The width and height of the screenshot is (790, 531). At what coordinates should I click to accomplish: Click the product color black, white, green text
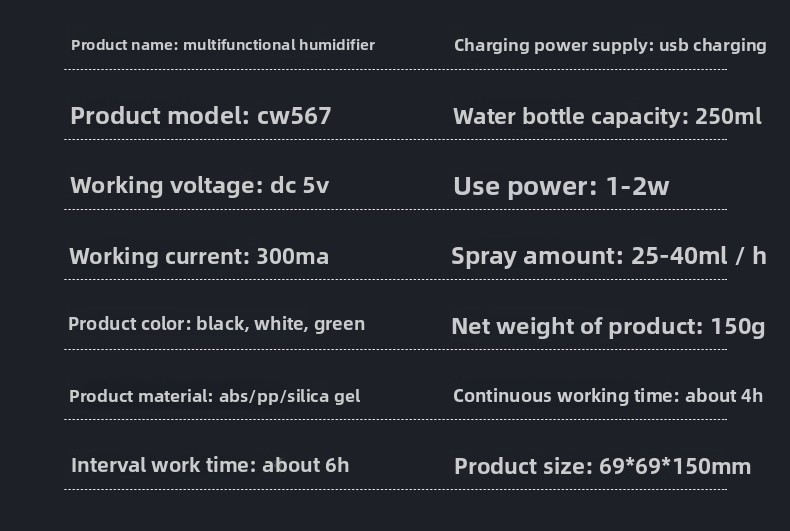216,324
